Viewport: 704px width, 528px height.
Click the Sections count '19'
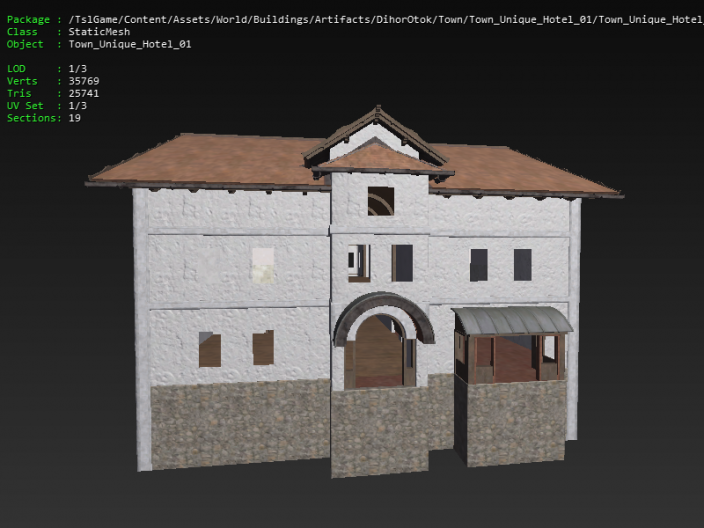tap(75, 118)
